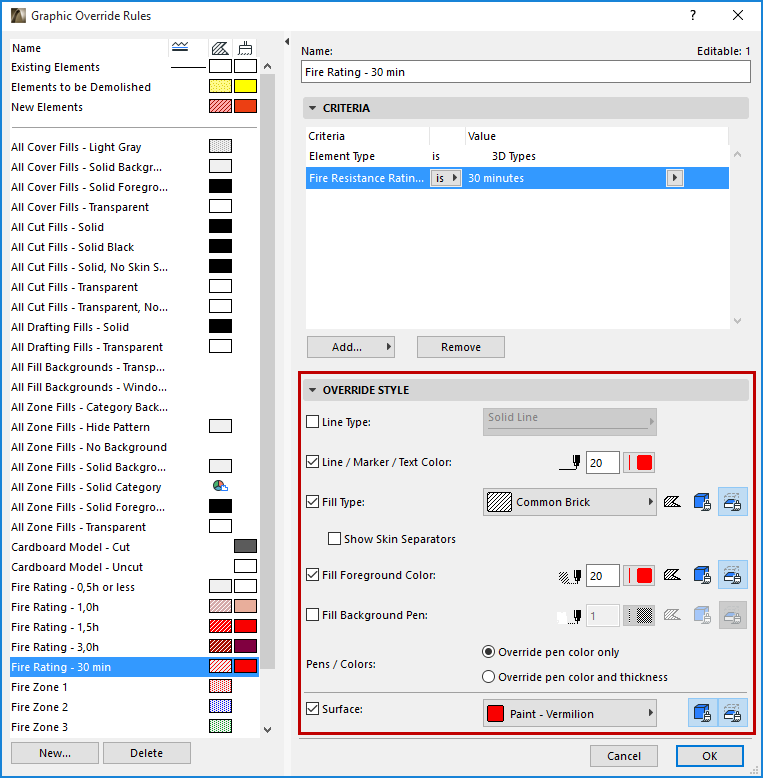
Task: Toggle Surface cover fill override icon
Action: (702, 713)
